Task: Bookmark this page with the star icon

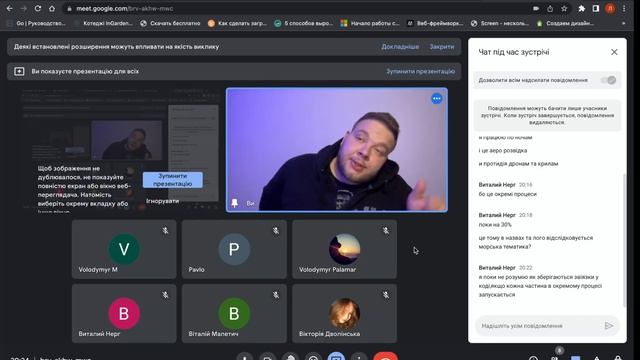Action: [564, 8]
